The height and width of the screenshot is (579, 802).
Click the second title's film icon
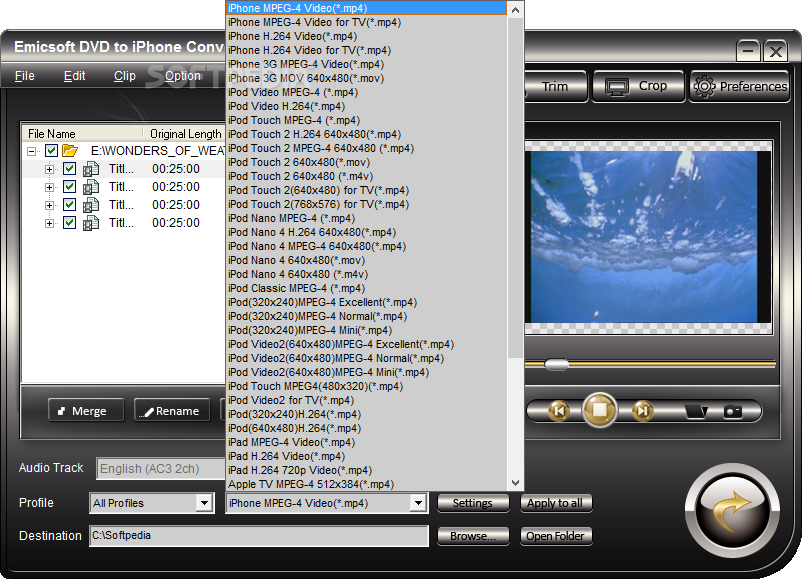[91, 187]
